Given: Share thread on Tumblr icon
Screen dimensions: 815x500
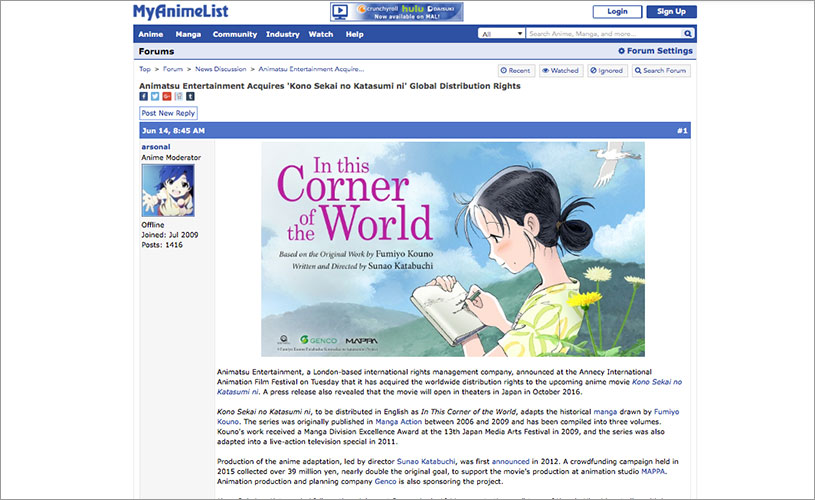Looking at the screenshot, I should coord(190,96).
